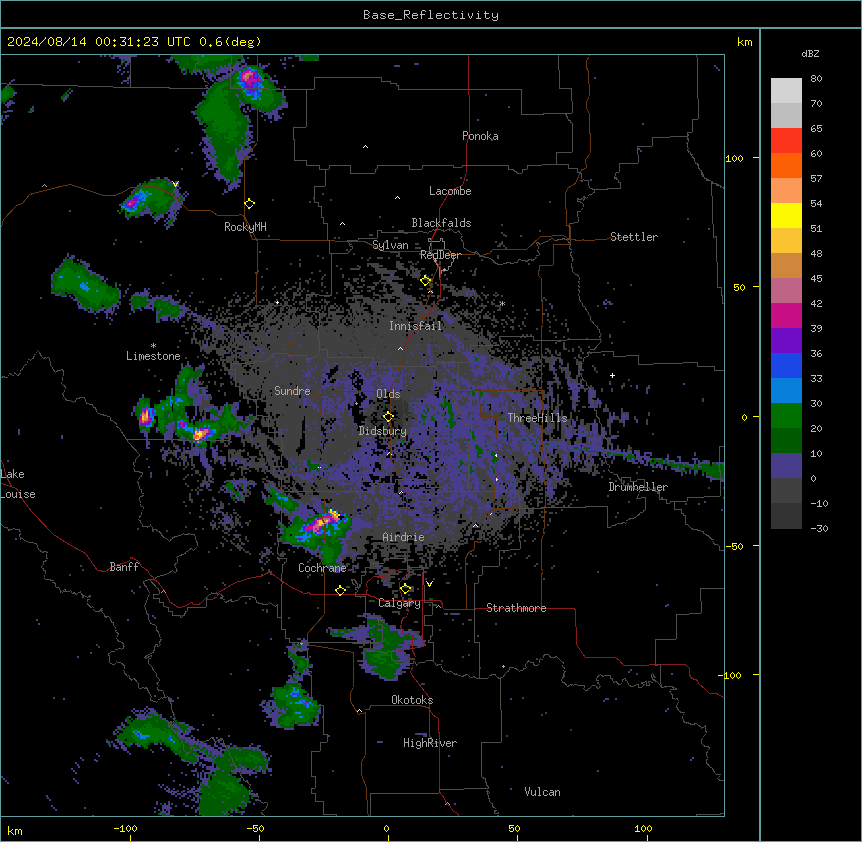Click the Airdrie city label

(x=404, y=537)
